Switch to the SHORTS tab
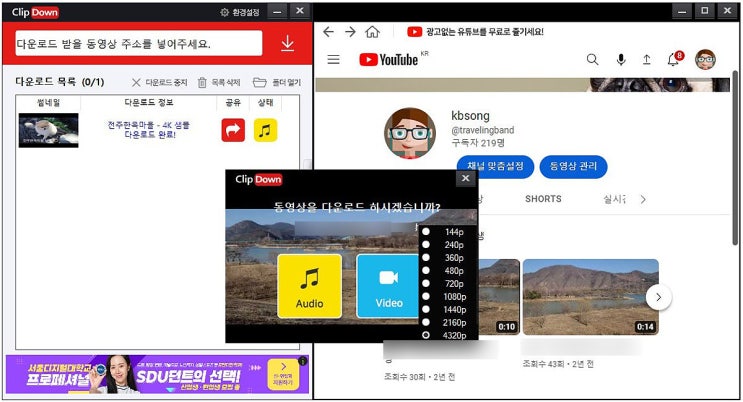 (x=543, y=199)
